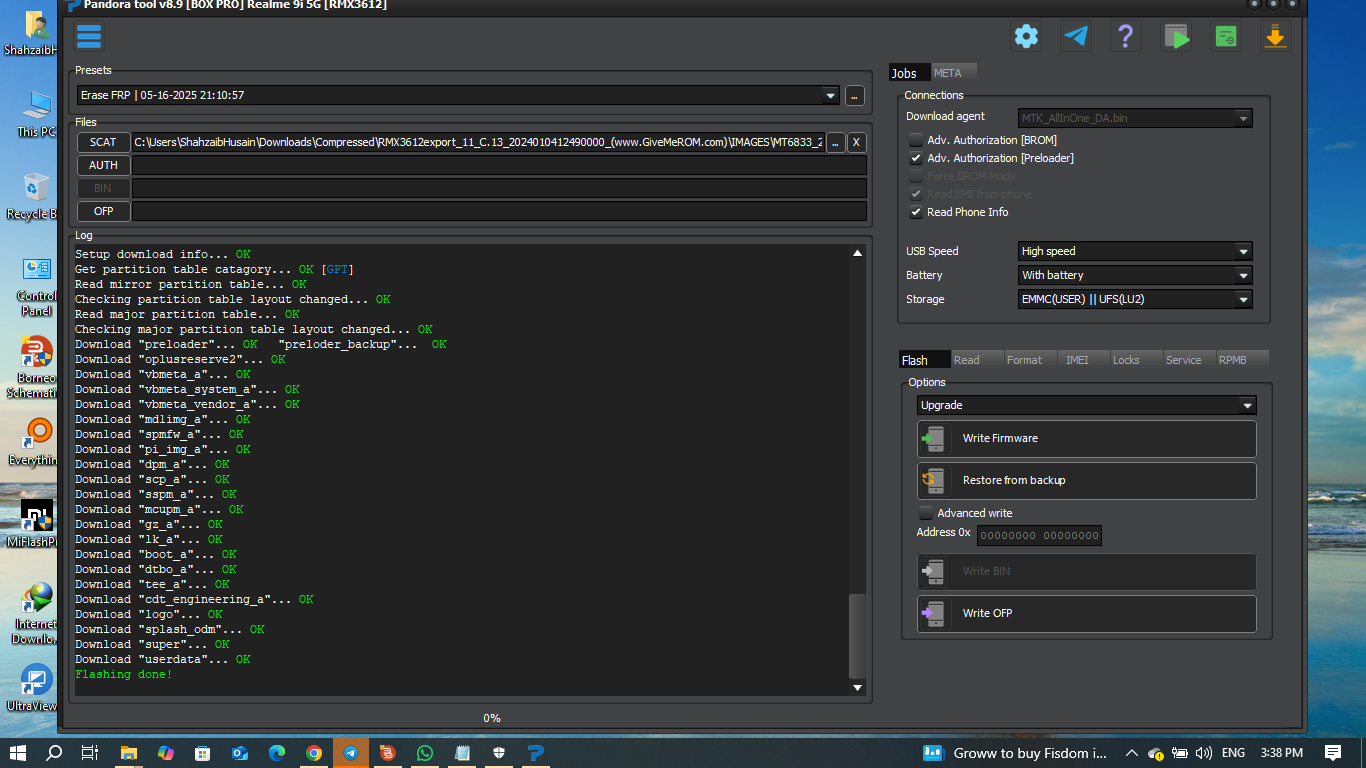The height and width of the screenshot is (768, 1366).
Task: Clear the SCAT path with X button
Action: click(x=857, y=143)
